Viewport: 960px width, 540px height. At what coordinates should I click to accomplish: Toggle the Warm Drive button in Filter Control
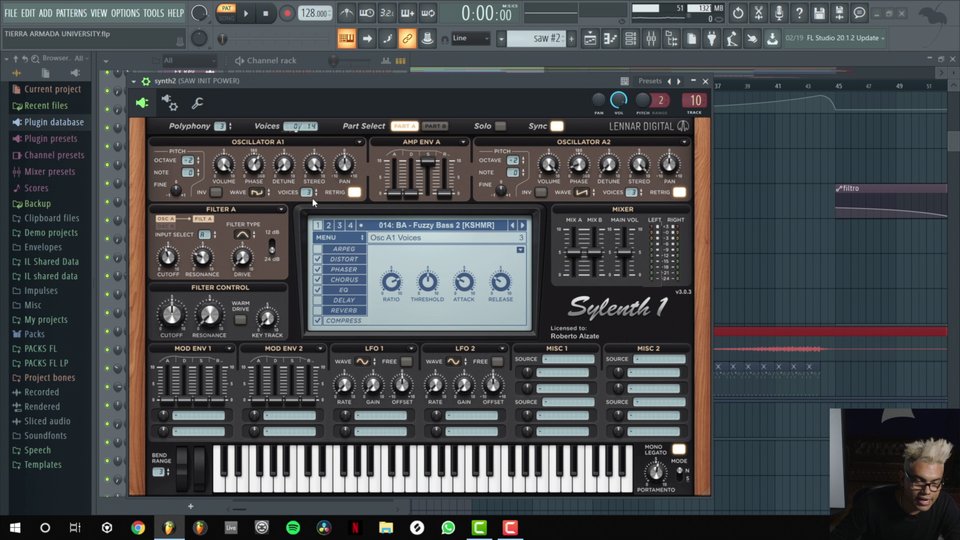click(240, 319)
